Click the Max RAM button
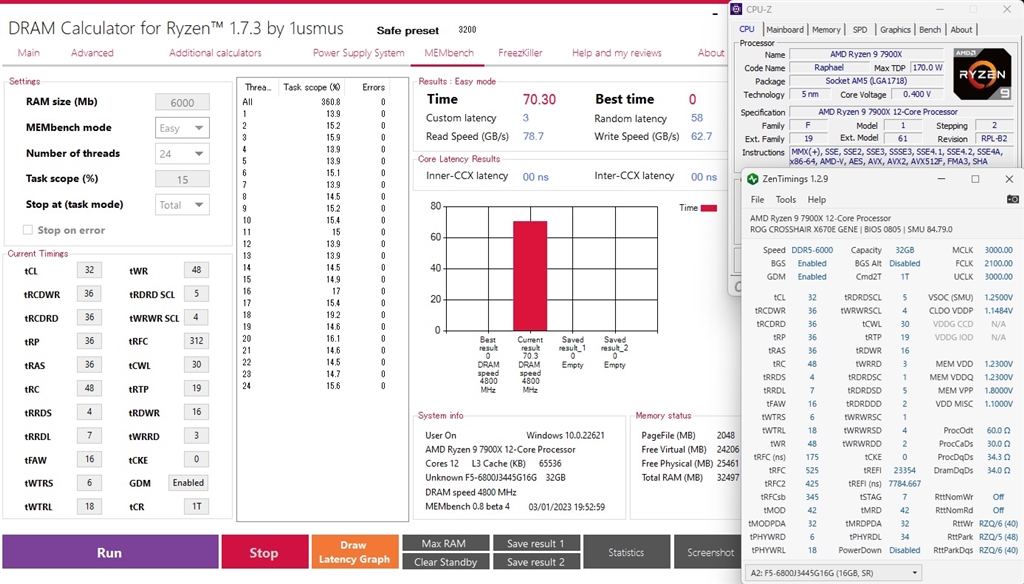 coord(445,543)
